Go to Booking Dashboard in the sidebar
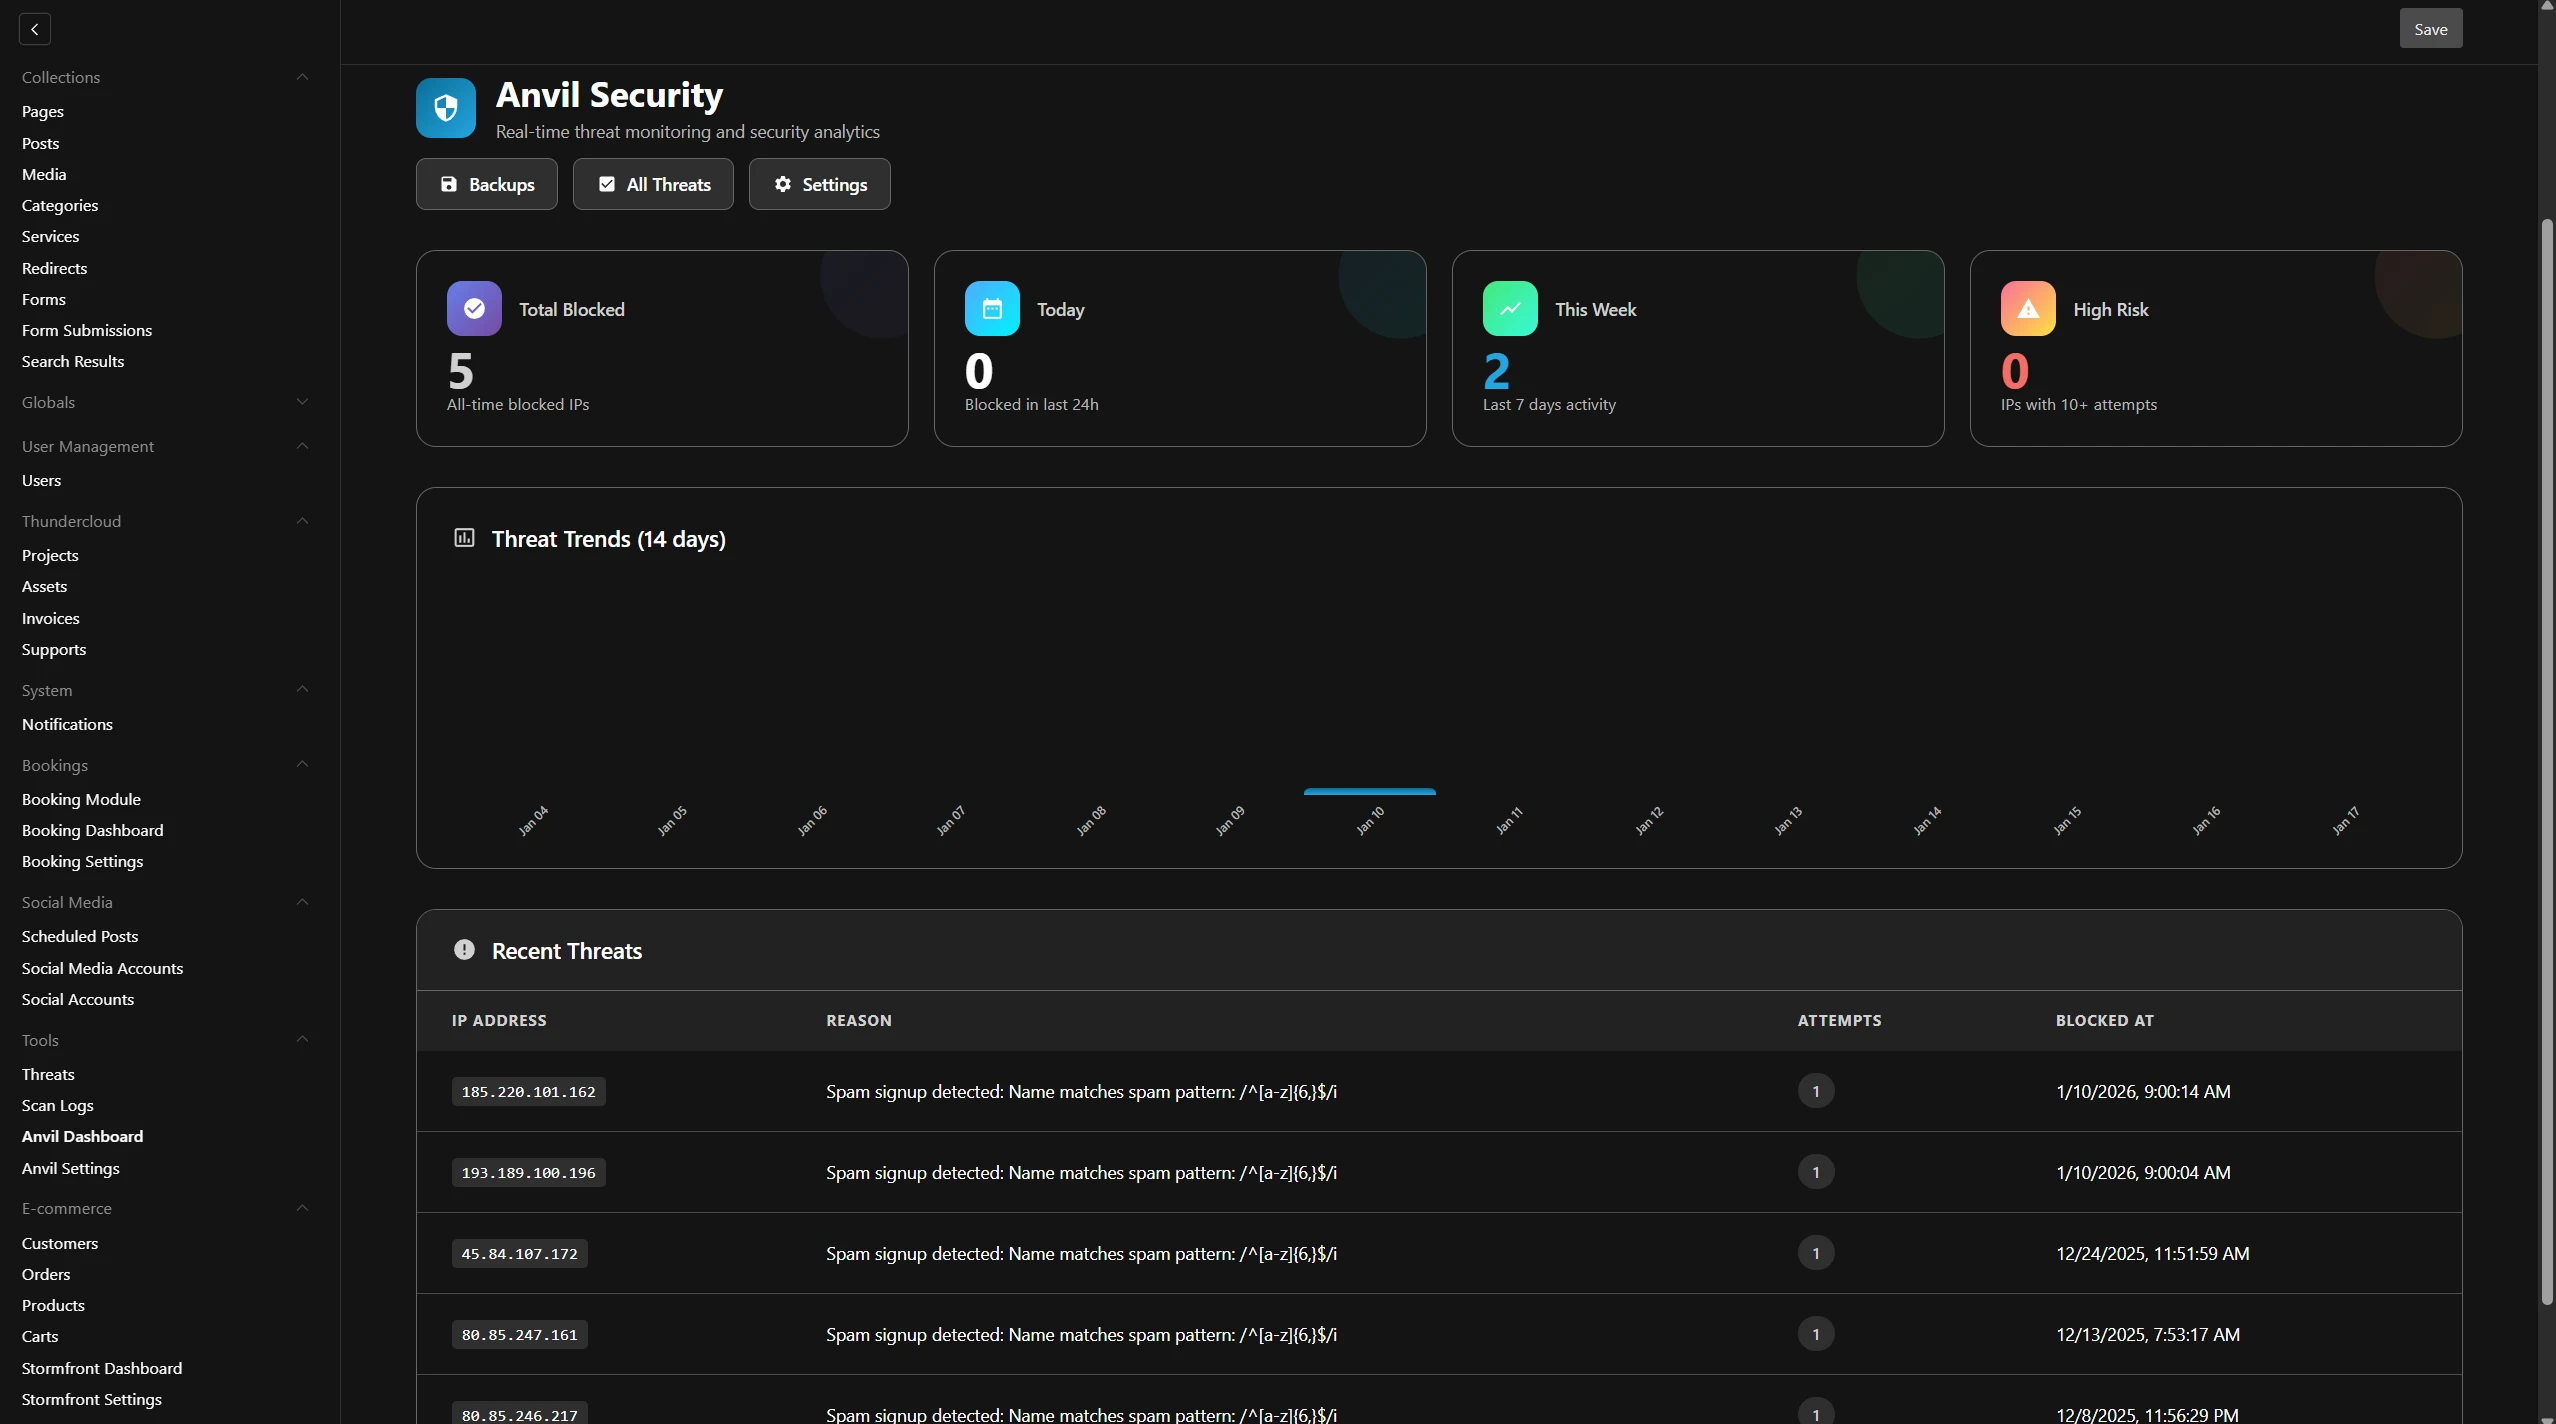The image size is (2556, 1424). [92, 830]
